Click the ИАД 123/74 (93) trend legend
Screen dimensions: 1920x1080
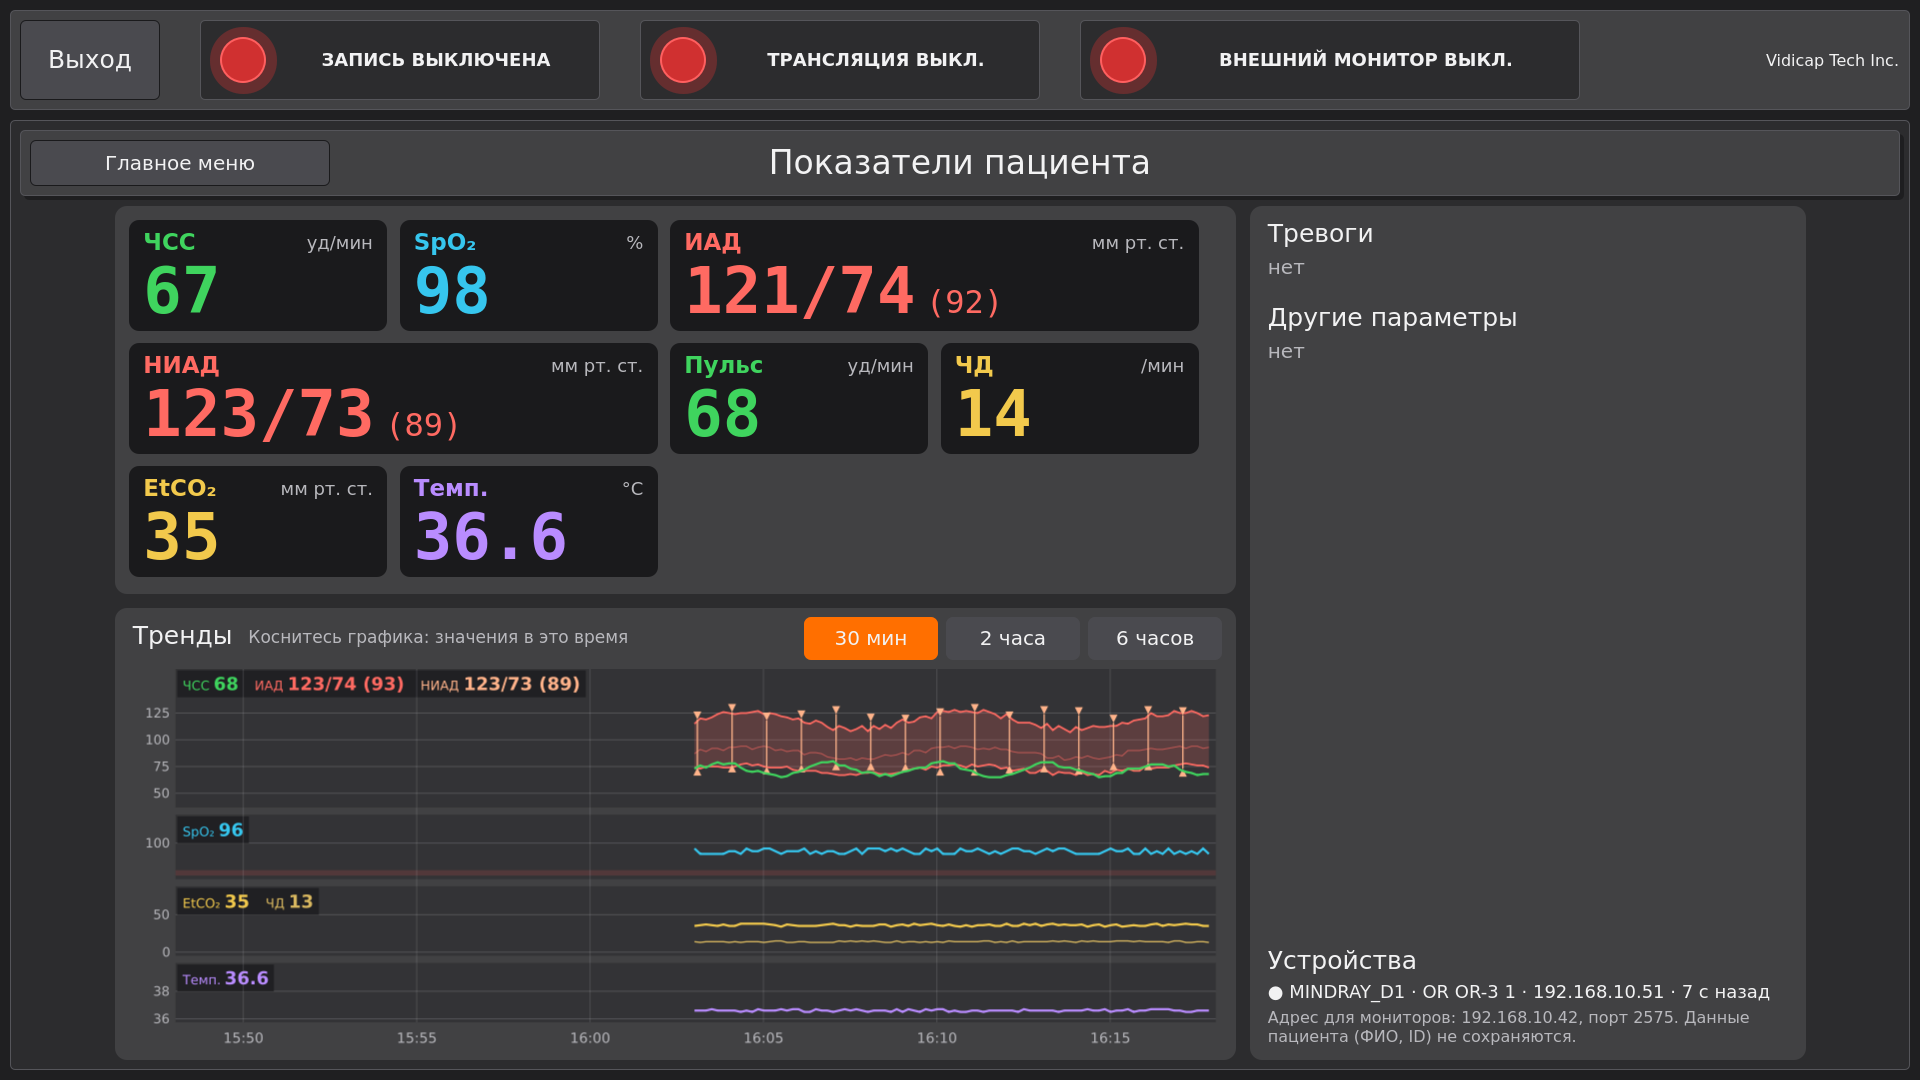coord(329,684)
